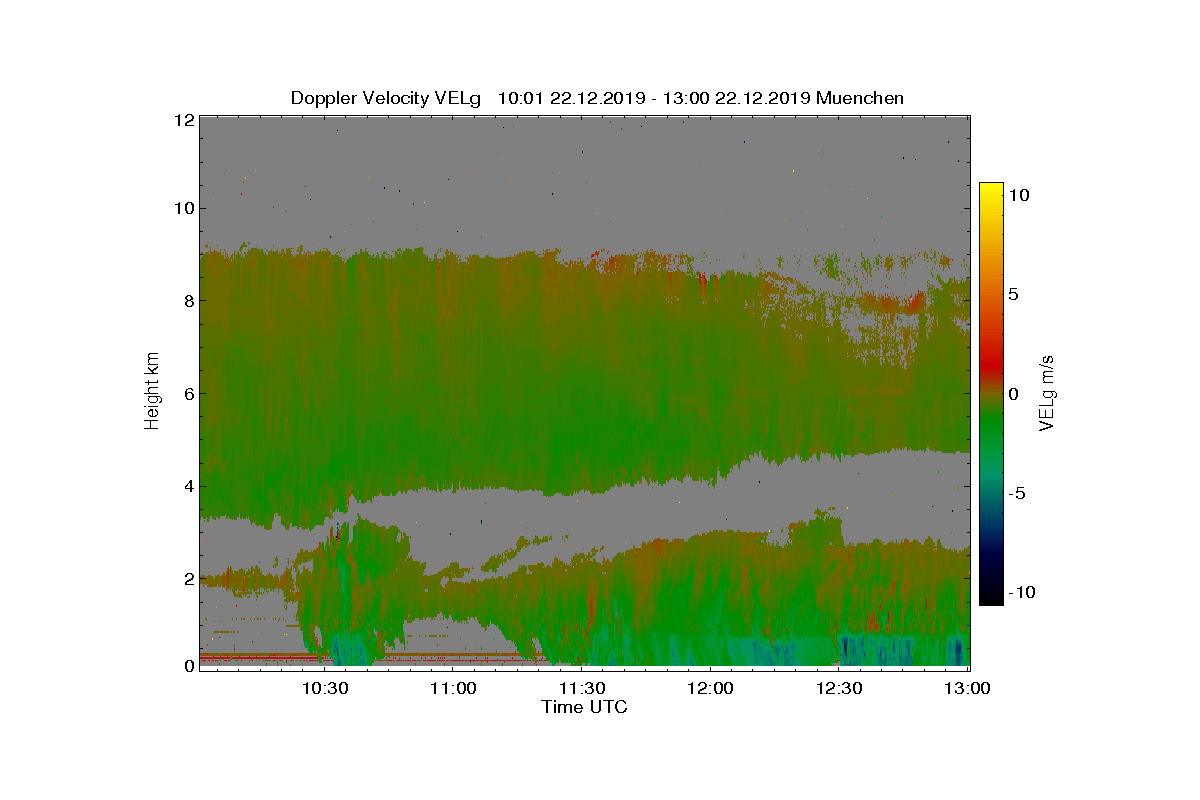
Task: Click the '6' height tick label
Action: click(188, 394)
